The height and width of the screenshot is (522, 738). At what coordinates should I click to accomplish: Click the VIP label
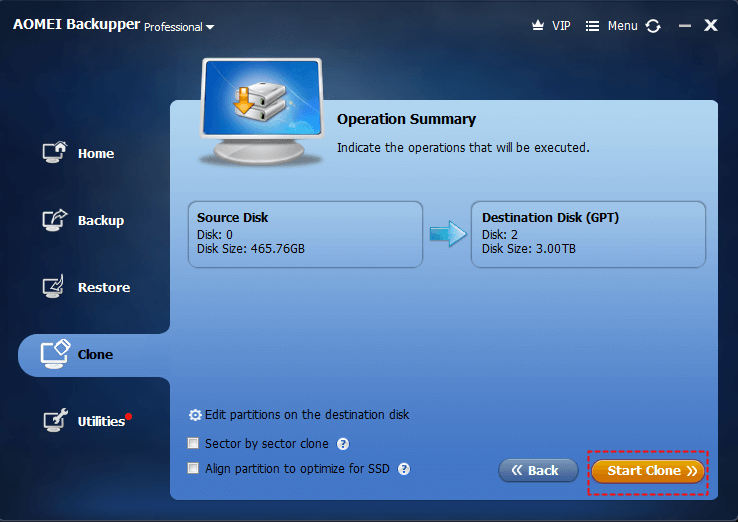561,26
